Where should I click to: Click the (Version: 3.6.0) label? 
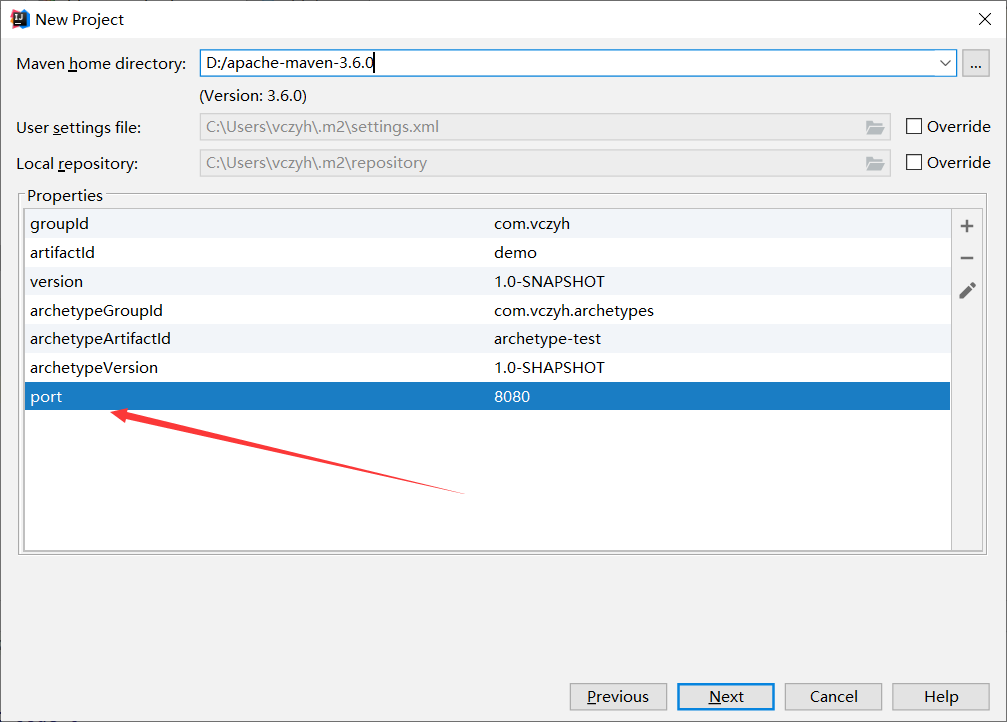point(253,96)
